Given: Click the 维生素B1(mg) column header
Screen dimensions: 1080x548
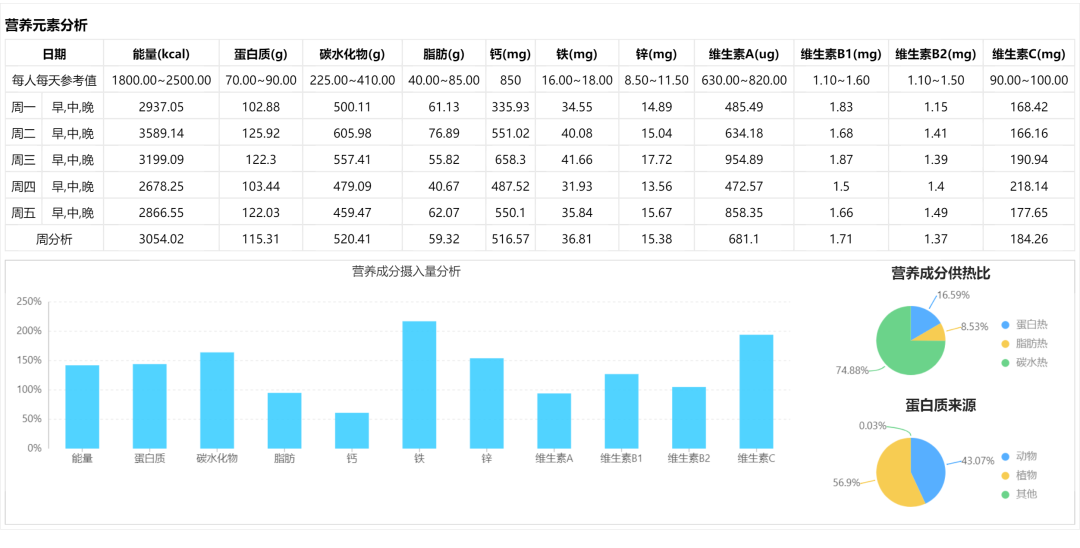Looking at the screenshot, I should (841, 54).
